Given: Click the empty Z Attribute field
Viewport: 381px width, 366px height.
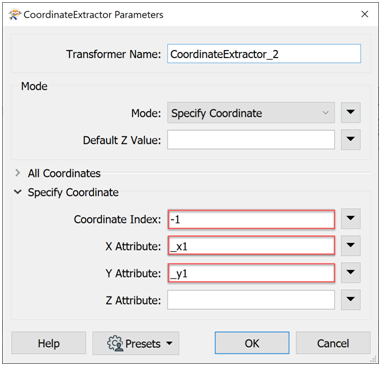Looking at the screenshot, I should pyautogui.click(x=251, y=300).
